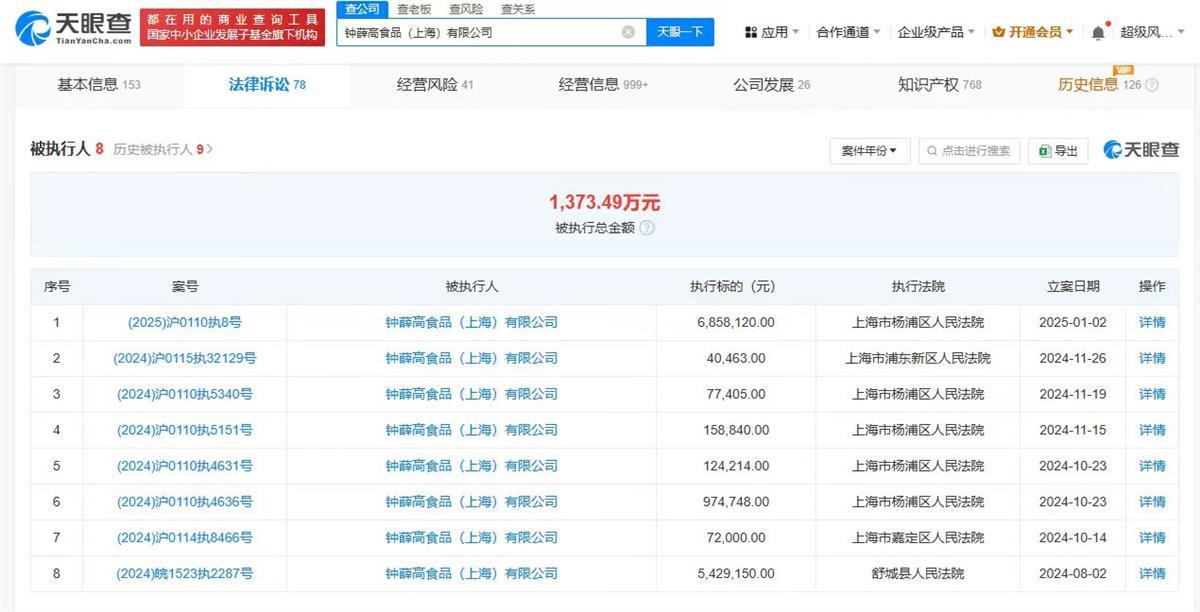1200x612 pixels.
Task: View 详情 for the 舒城县人民法院 case
Action: (x=1152, y=574)
